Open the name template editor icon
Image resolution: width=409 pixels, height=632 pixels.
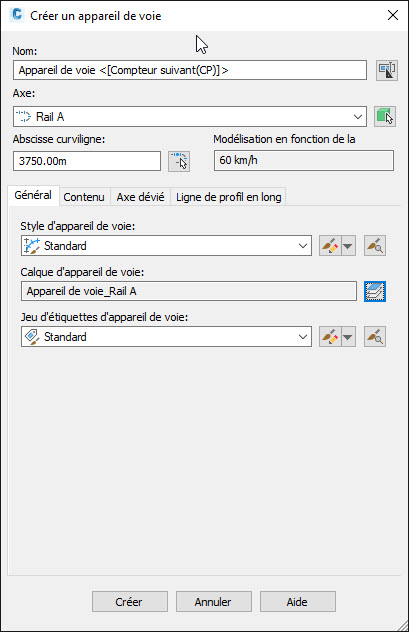[x=387, y=70]
